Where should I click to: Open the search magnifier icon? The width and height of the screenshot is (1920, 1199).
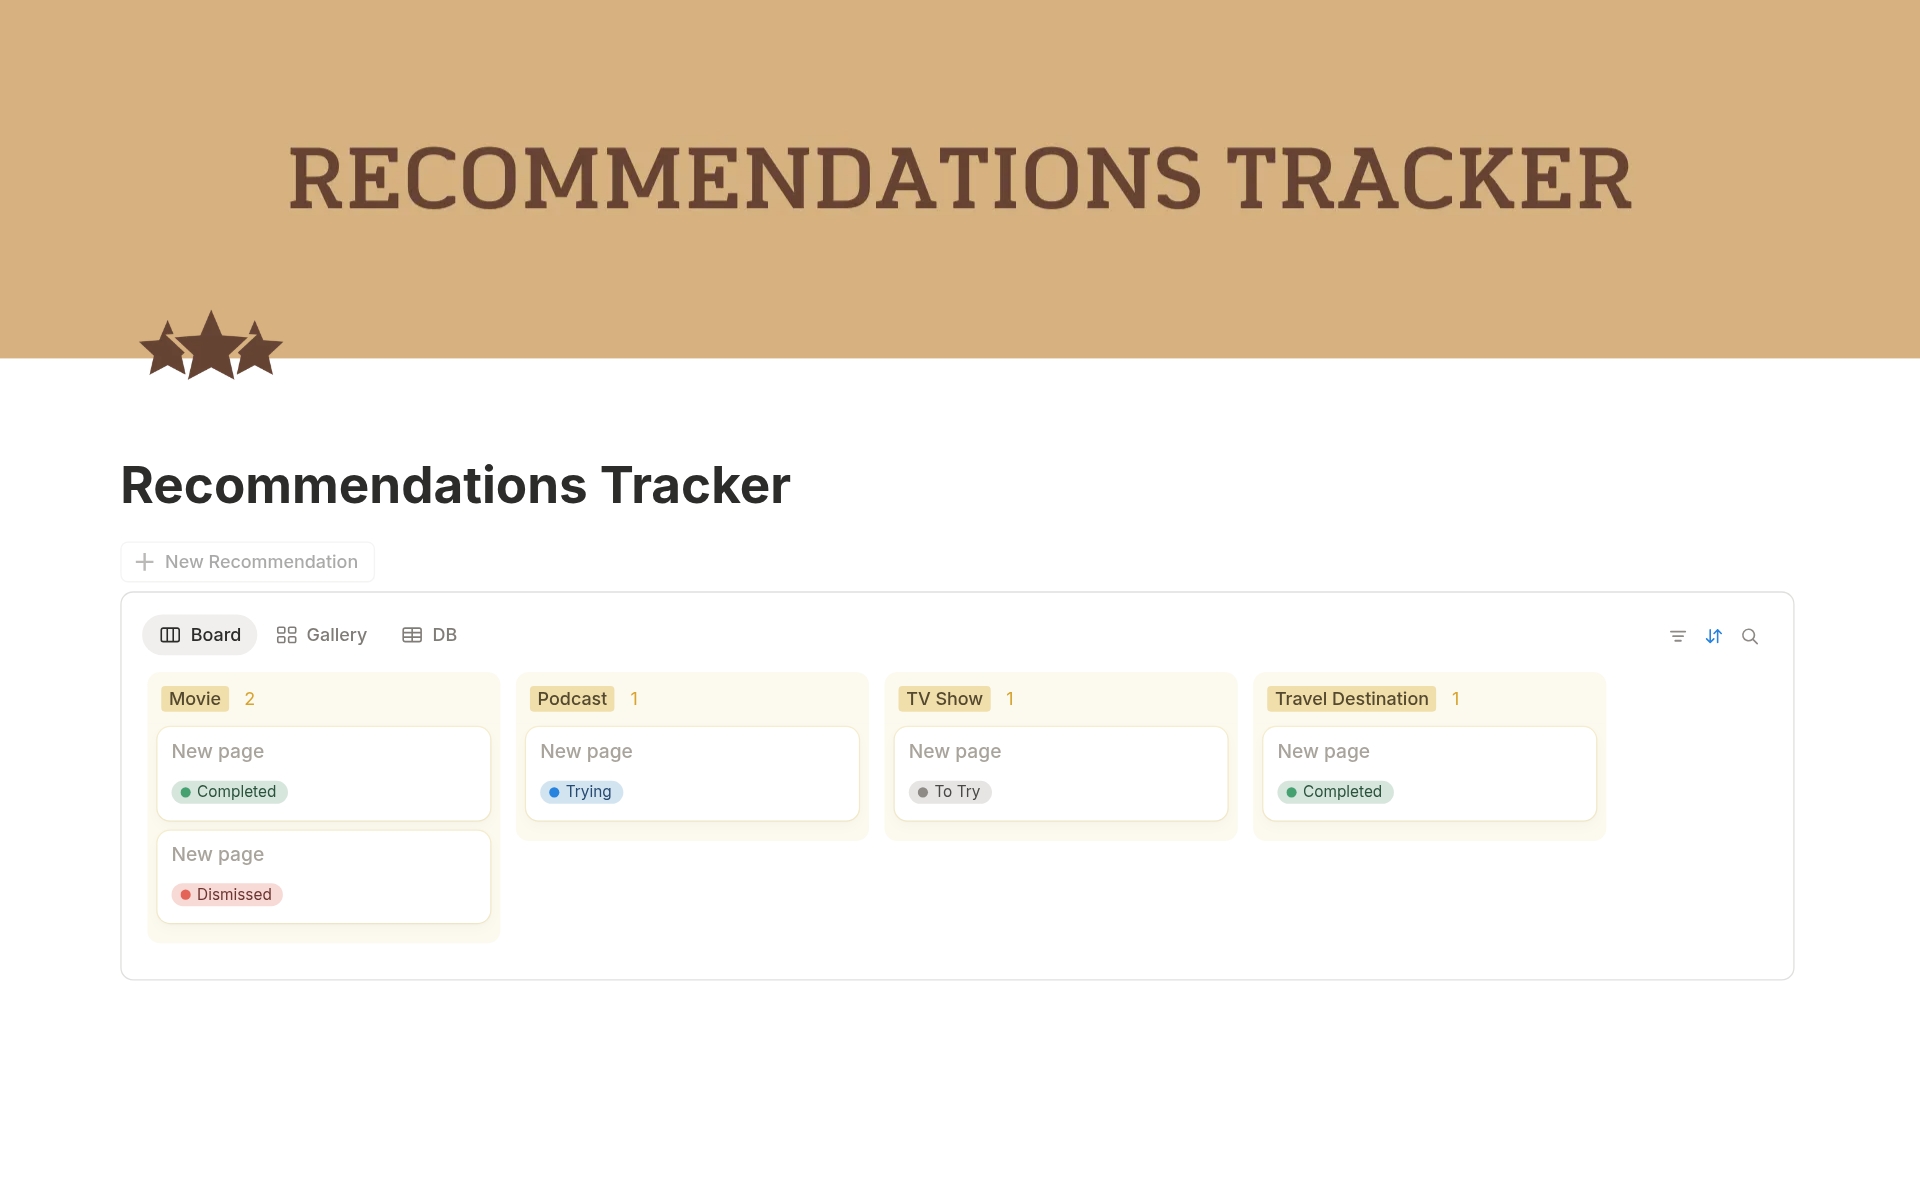(x=1750, y=636)
